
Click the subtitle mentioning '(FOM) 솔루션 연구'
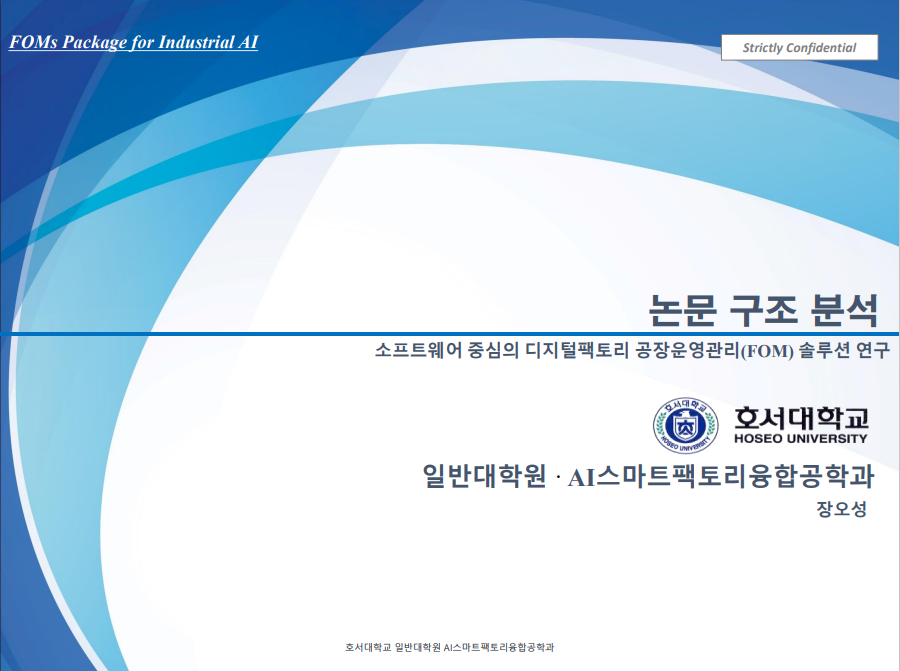coord(632,350)
